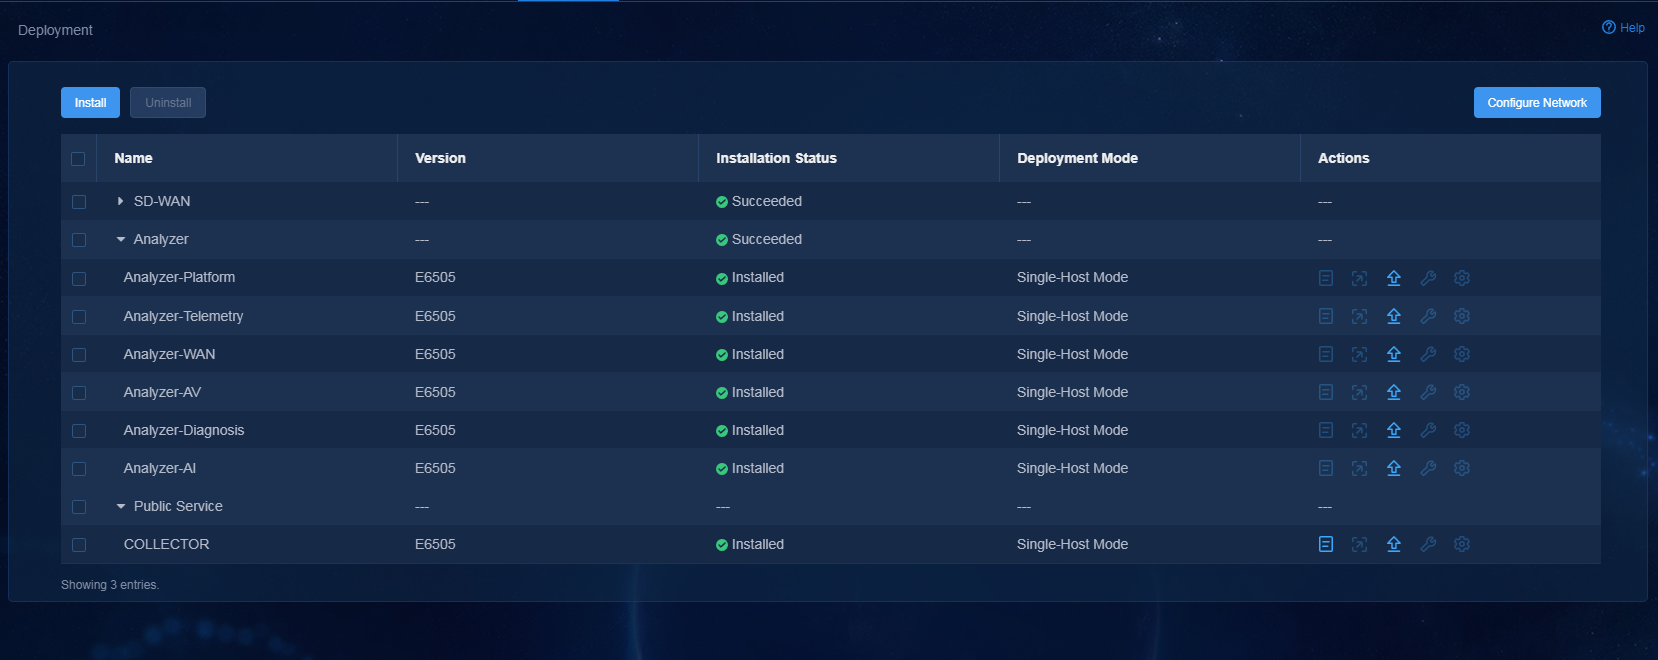The height and width of the screenshot is (660, 1658).
Task: Open the details document icon for COLLECTOR
Action: [1326, 544]
